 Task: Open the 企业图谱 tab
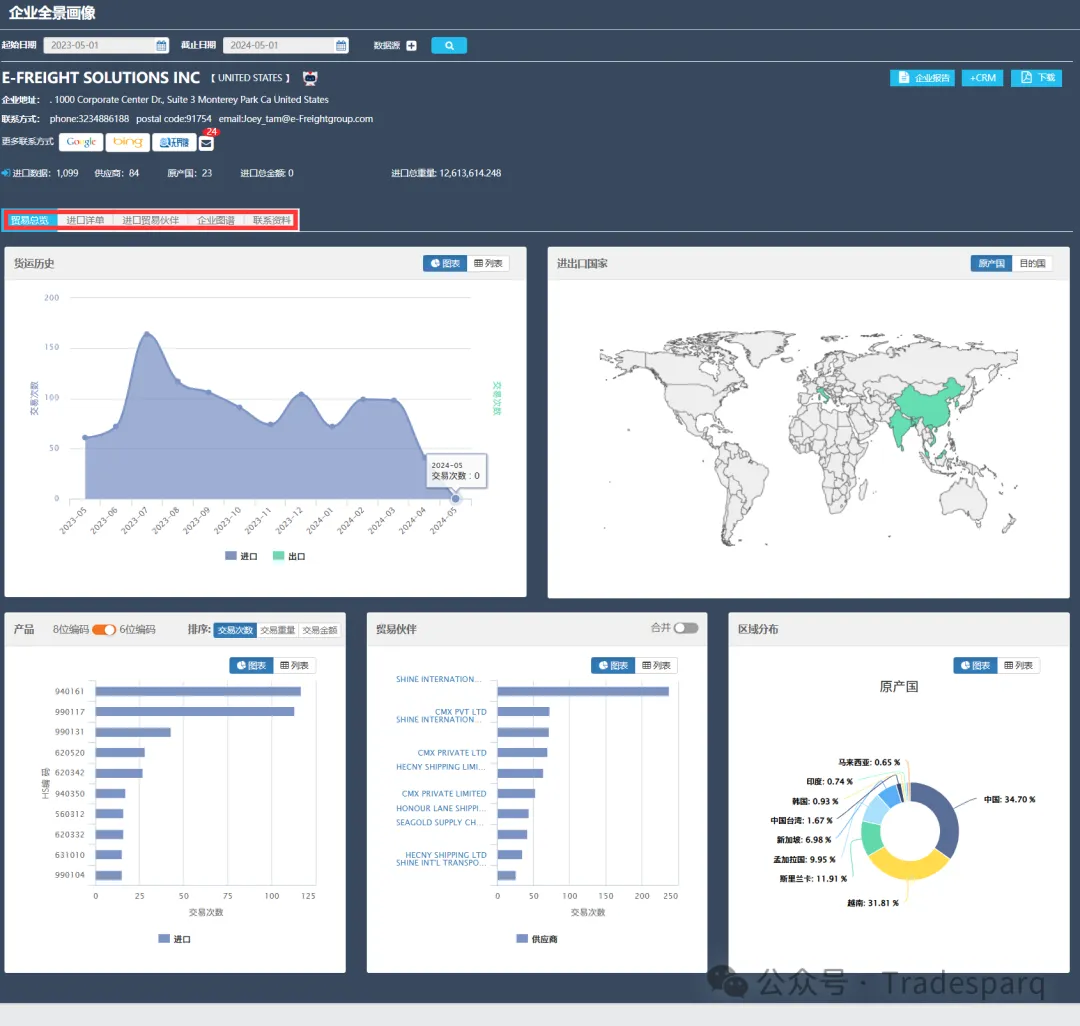click(x=216, y=220)
